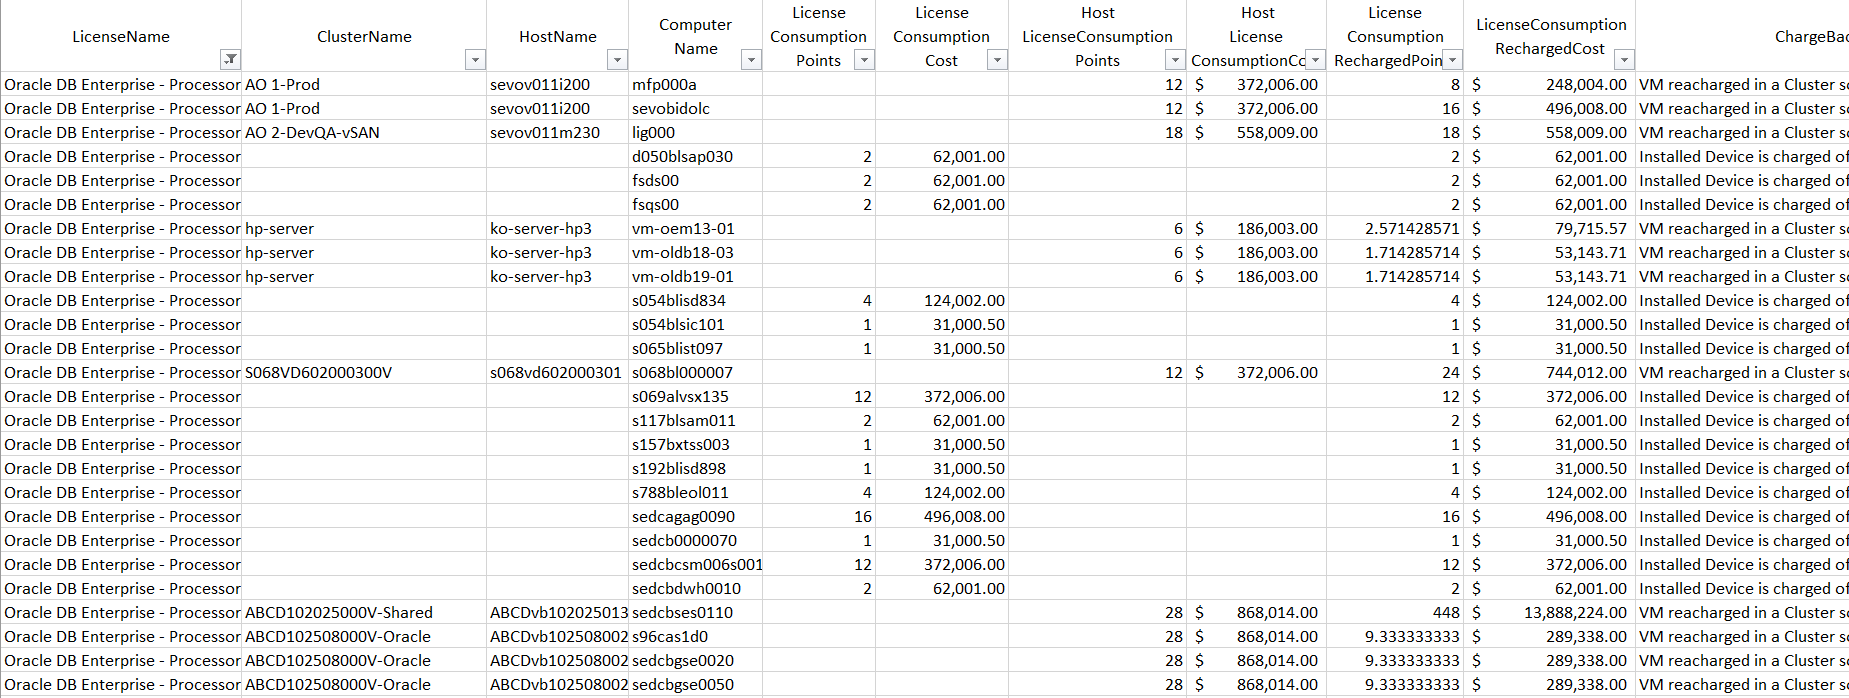
Task: Open LicenseConsumption RechargedCost filter dropdown
Action: 1624,60
